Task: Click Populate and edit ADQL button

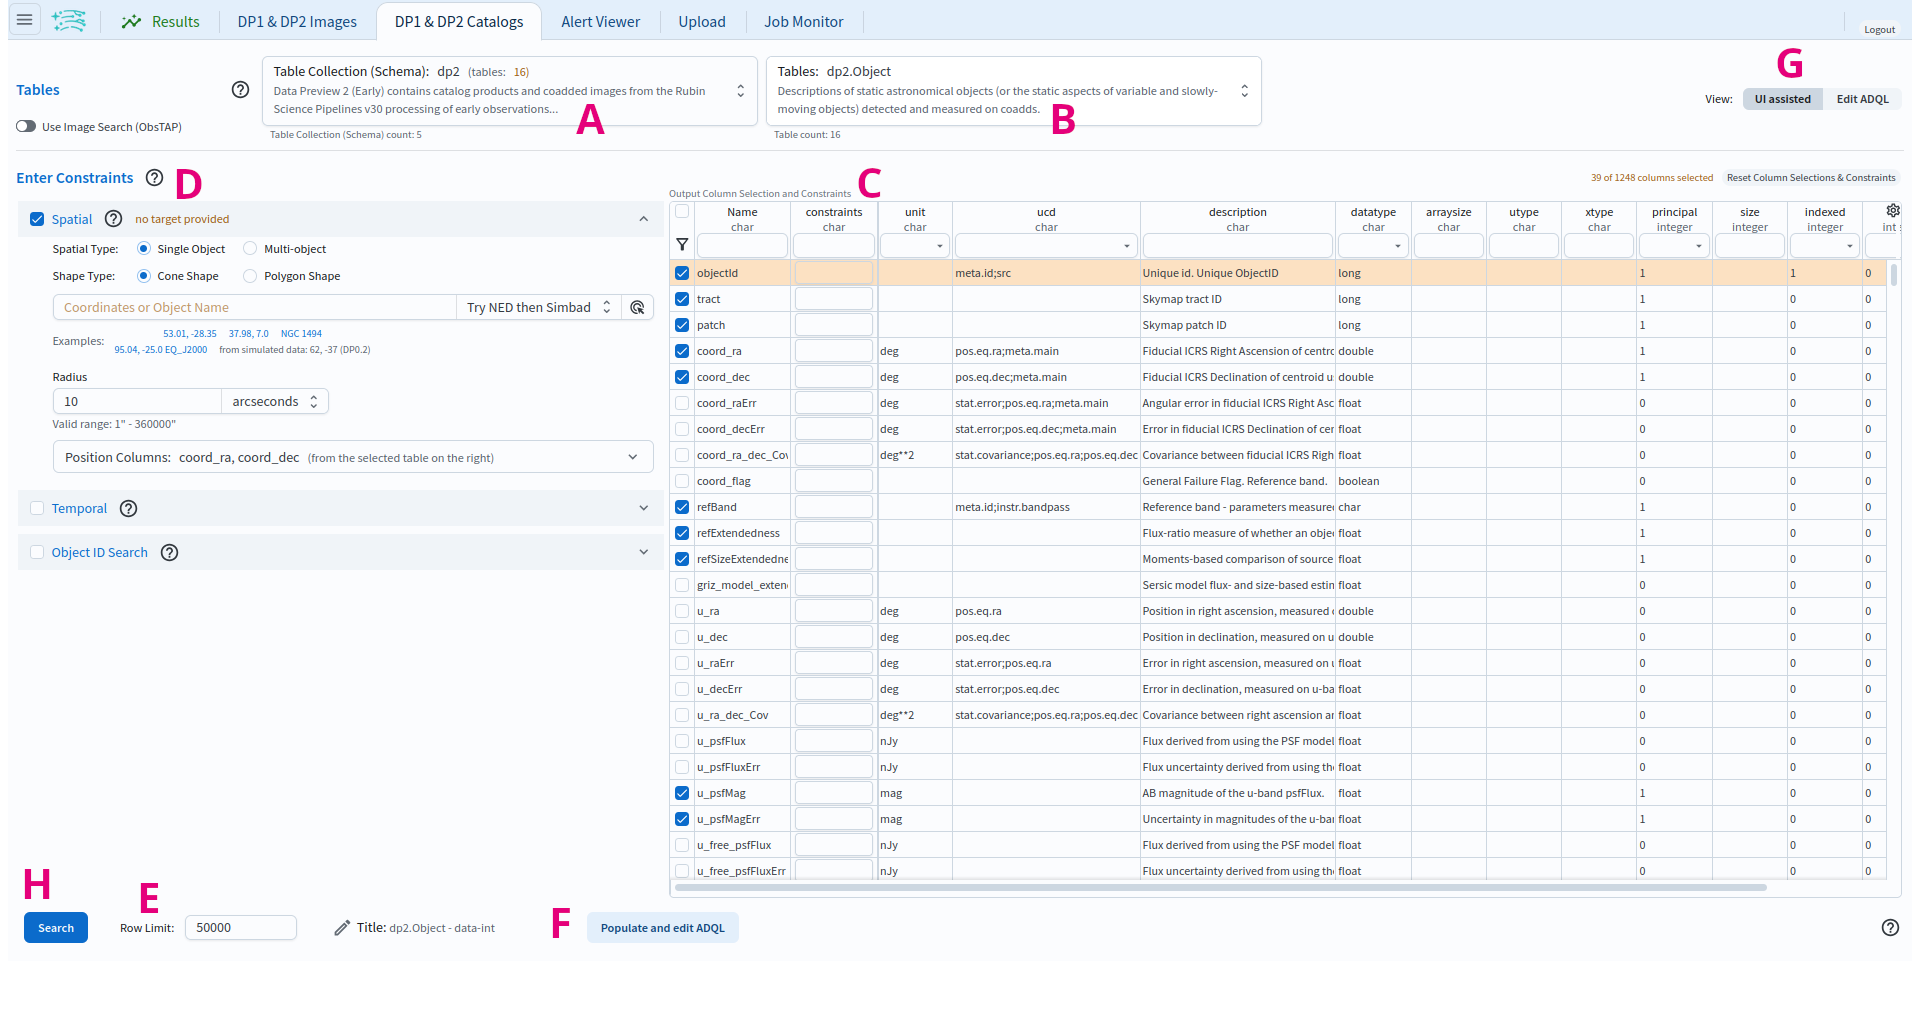Action: (x=662, y=928)
